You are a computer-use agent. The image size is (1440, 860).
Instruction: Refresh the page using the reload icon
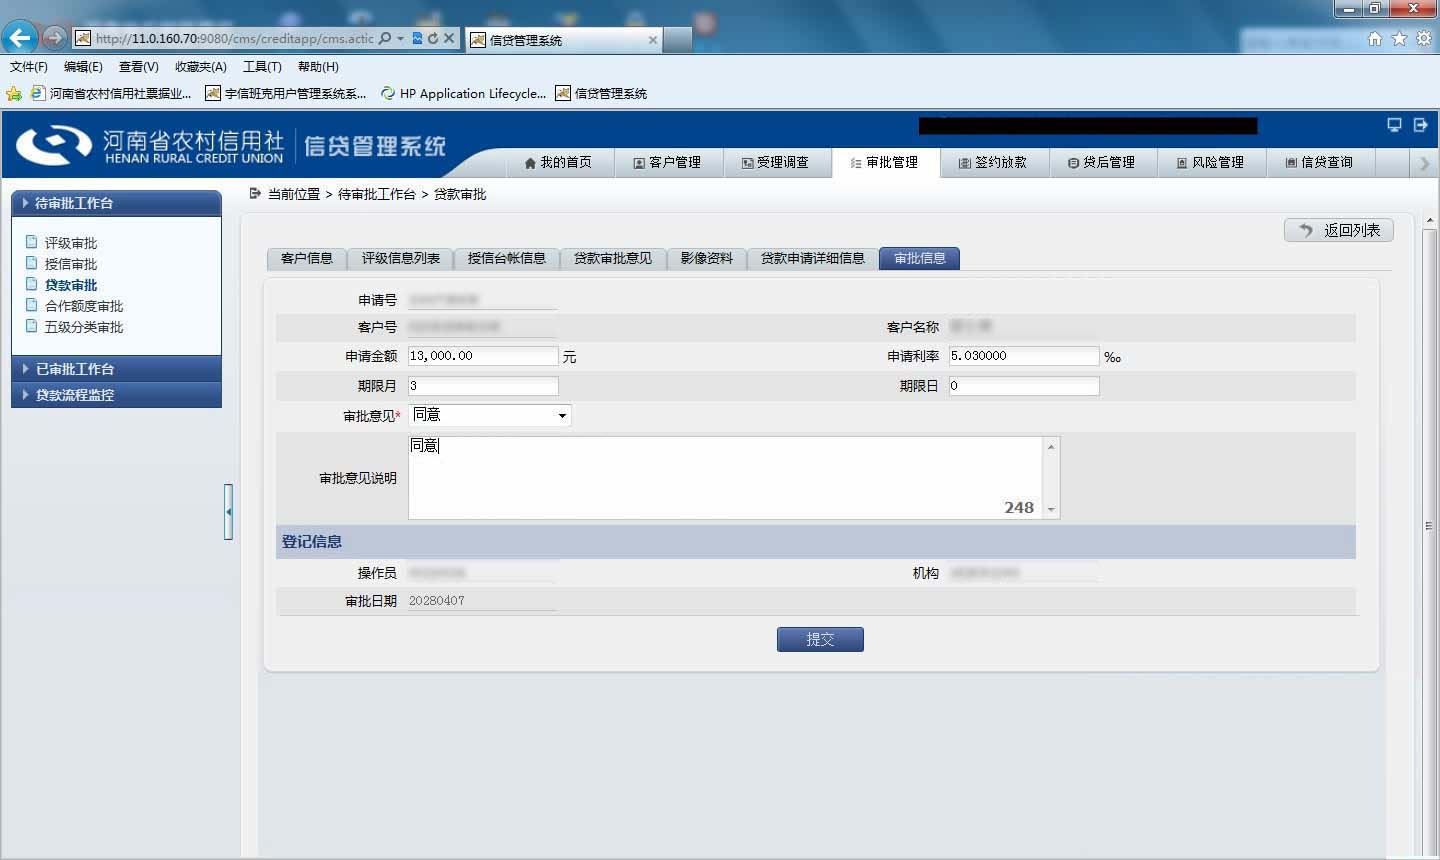click(x=432, y=38)
